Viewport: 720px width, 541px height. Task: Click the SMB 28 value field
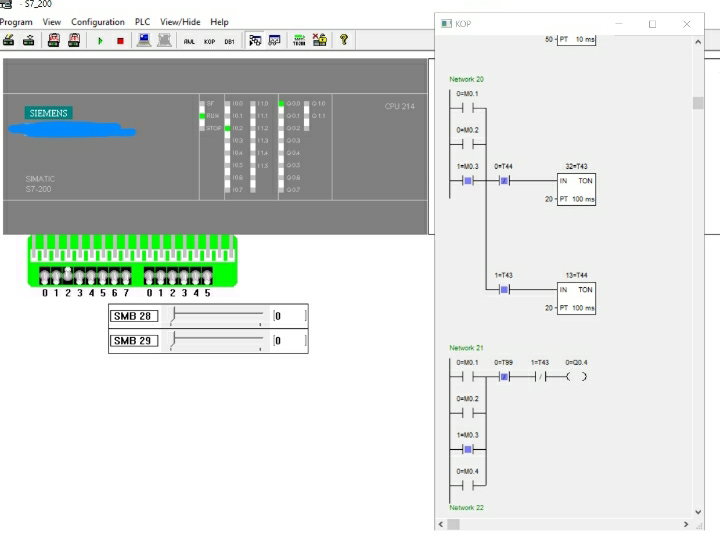tap(290, 316)
